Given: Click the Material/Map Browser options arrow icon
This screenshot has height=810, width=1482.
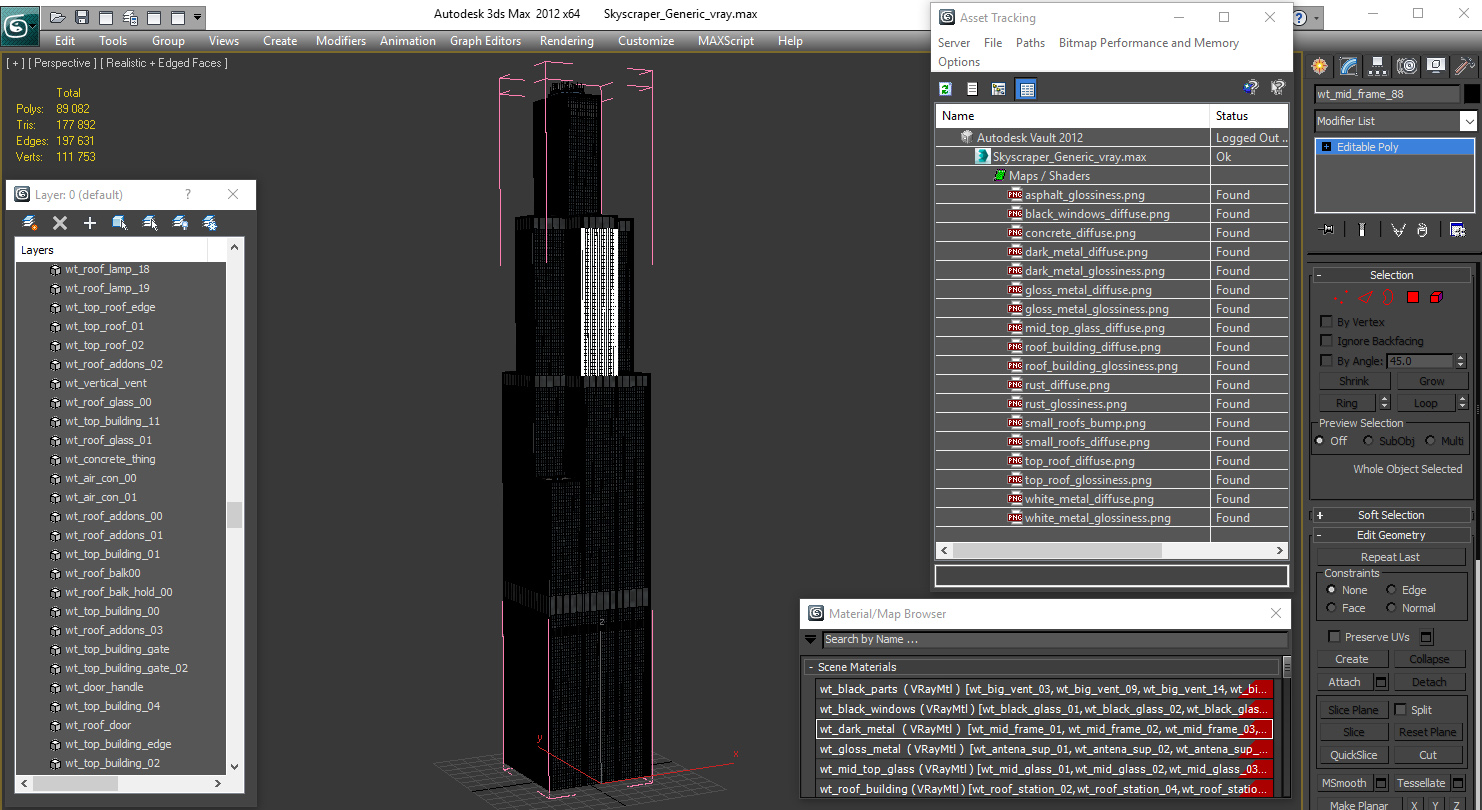Looking at the screenshot, I should coord(810,639).
